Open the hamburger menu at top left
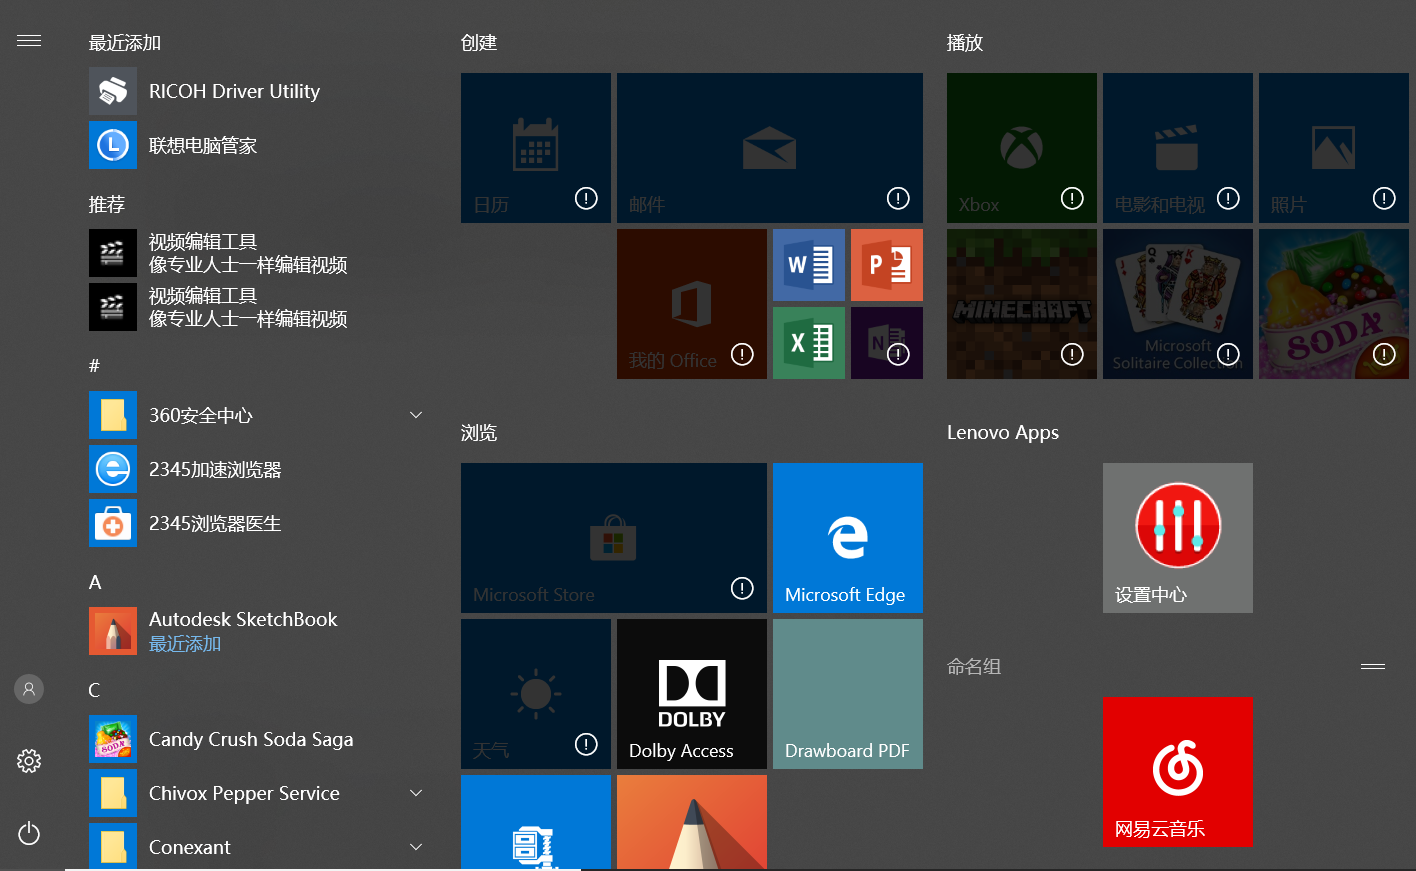Image resolution: width=1416 pixels, height=871 pixels. (29, 40)
